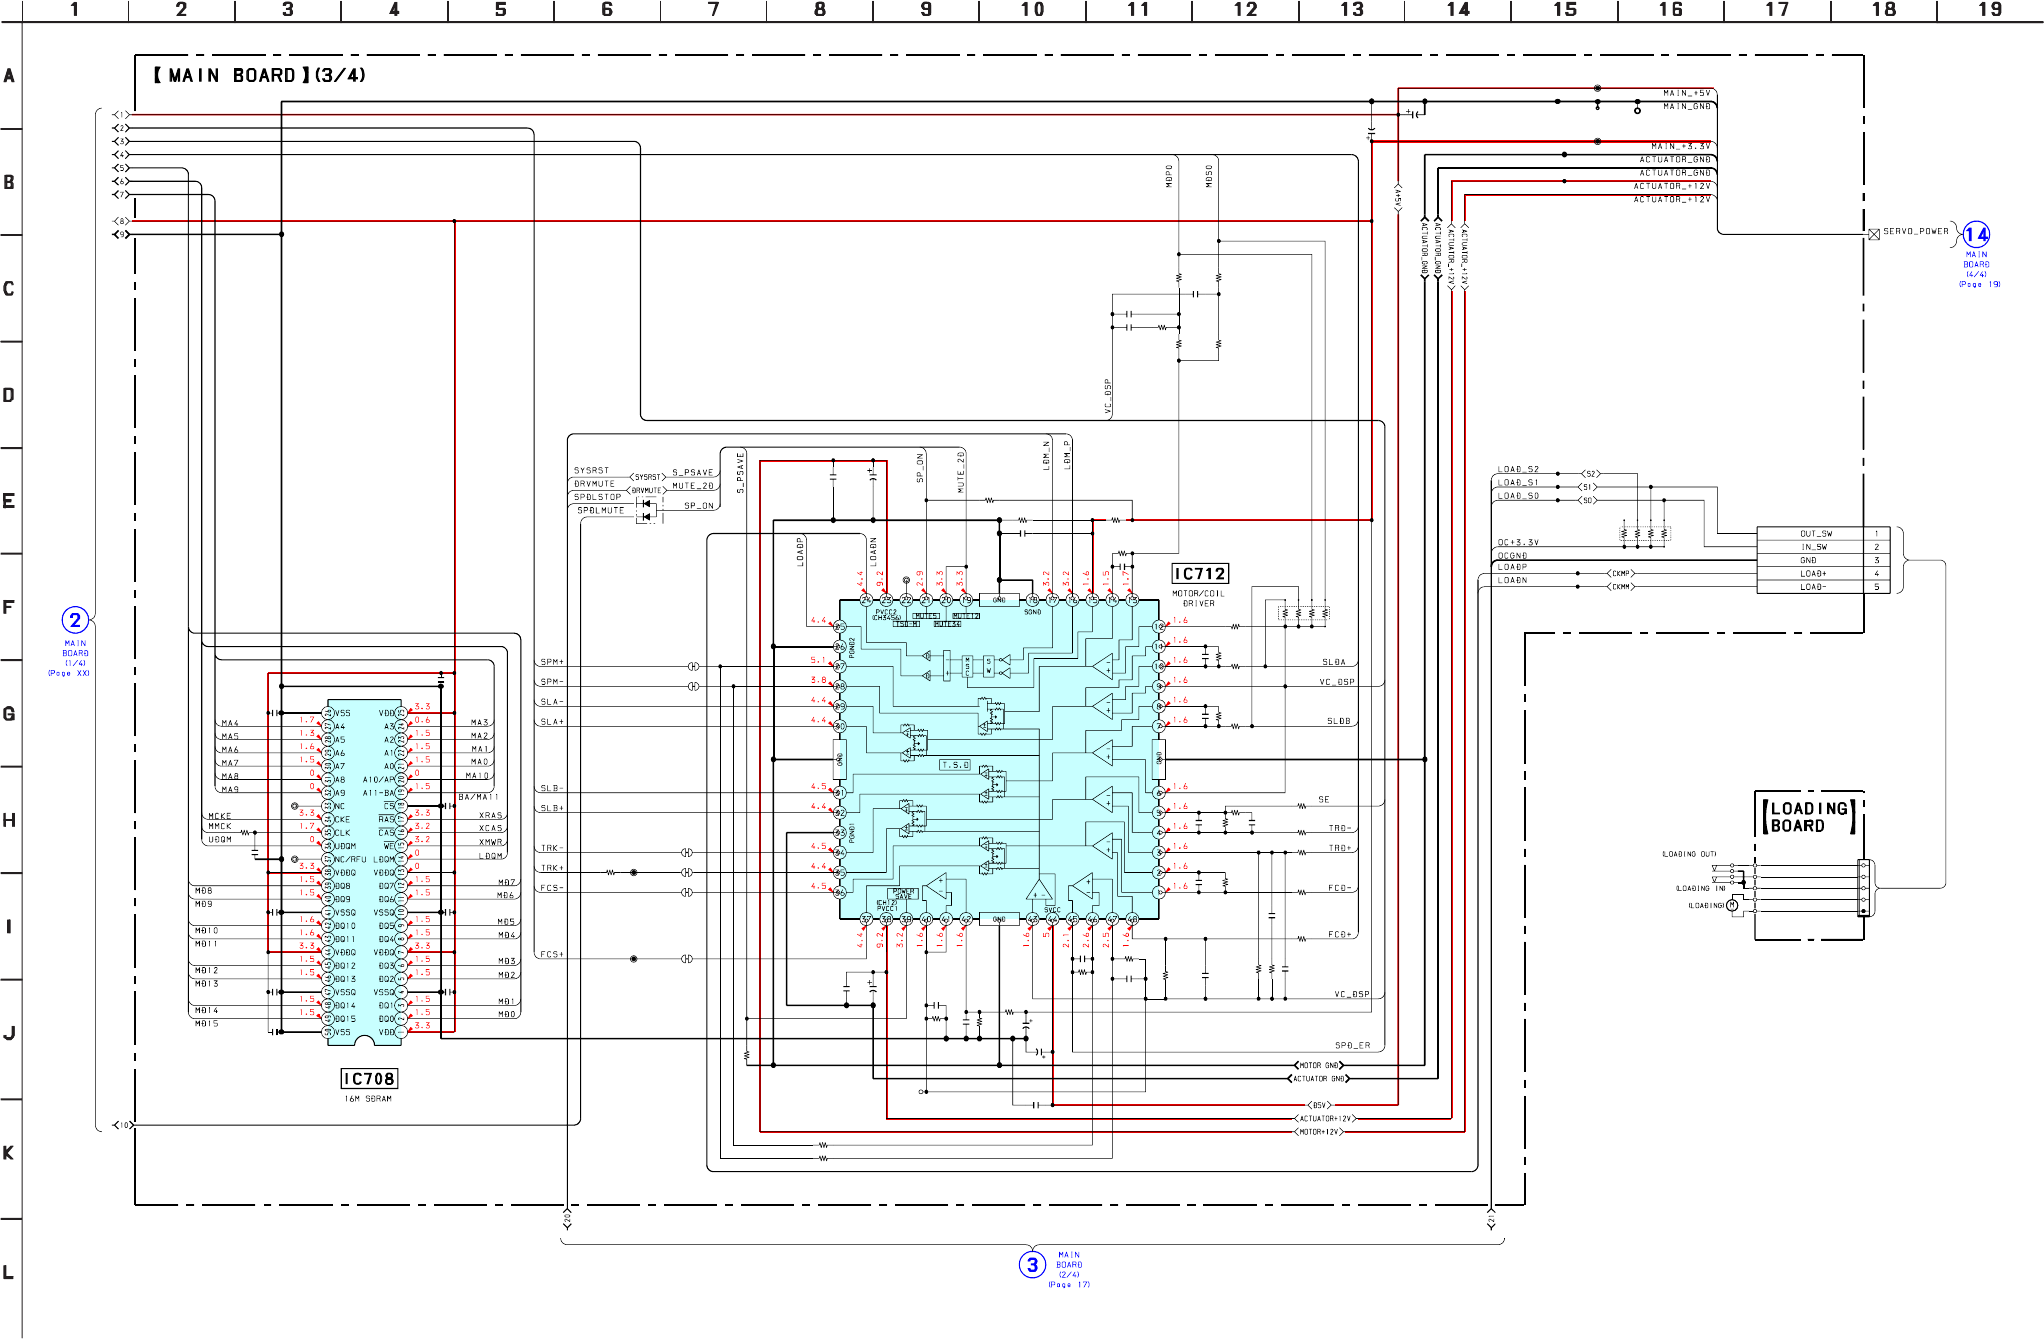
Task: Click the IC708 component label
Action: pos(369,1079)
